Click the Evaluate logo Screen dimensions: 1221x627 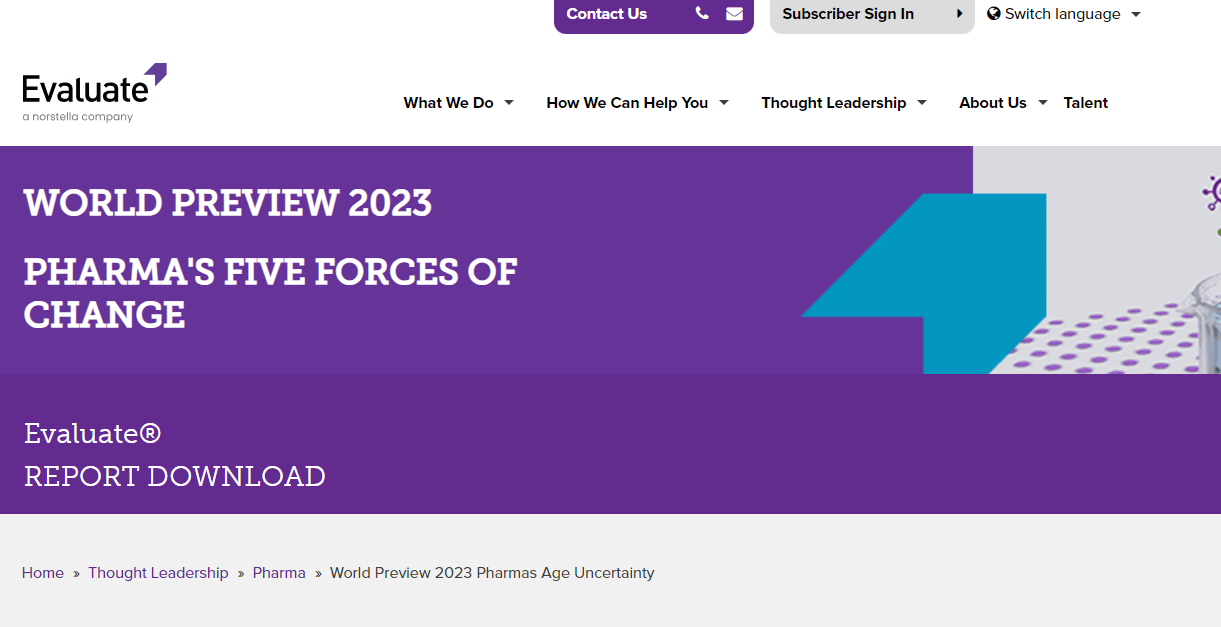pos(94,93)
